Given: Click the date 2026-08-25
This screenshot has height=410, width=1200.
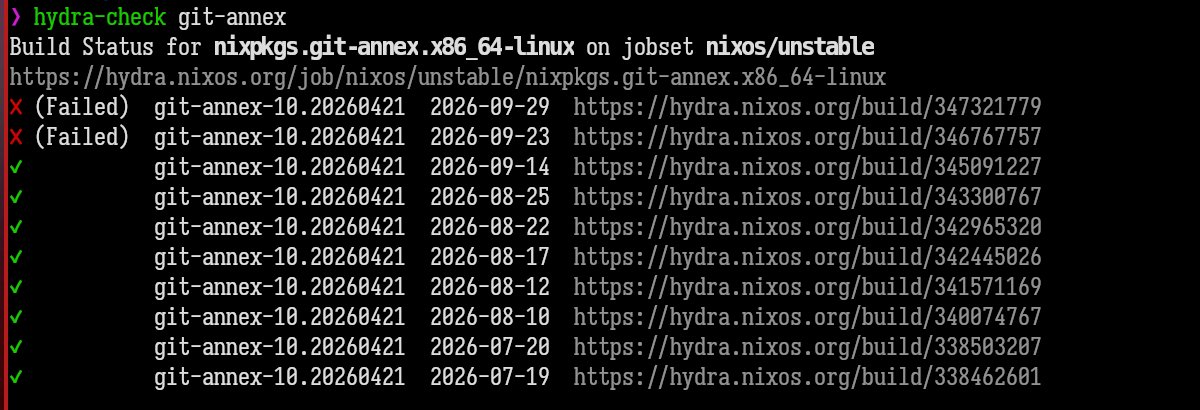Looking at the screenshot, I should (490, 197).
